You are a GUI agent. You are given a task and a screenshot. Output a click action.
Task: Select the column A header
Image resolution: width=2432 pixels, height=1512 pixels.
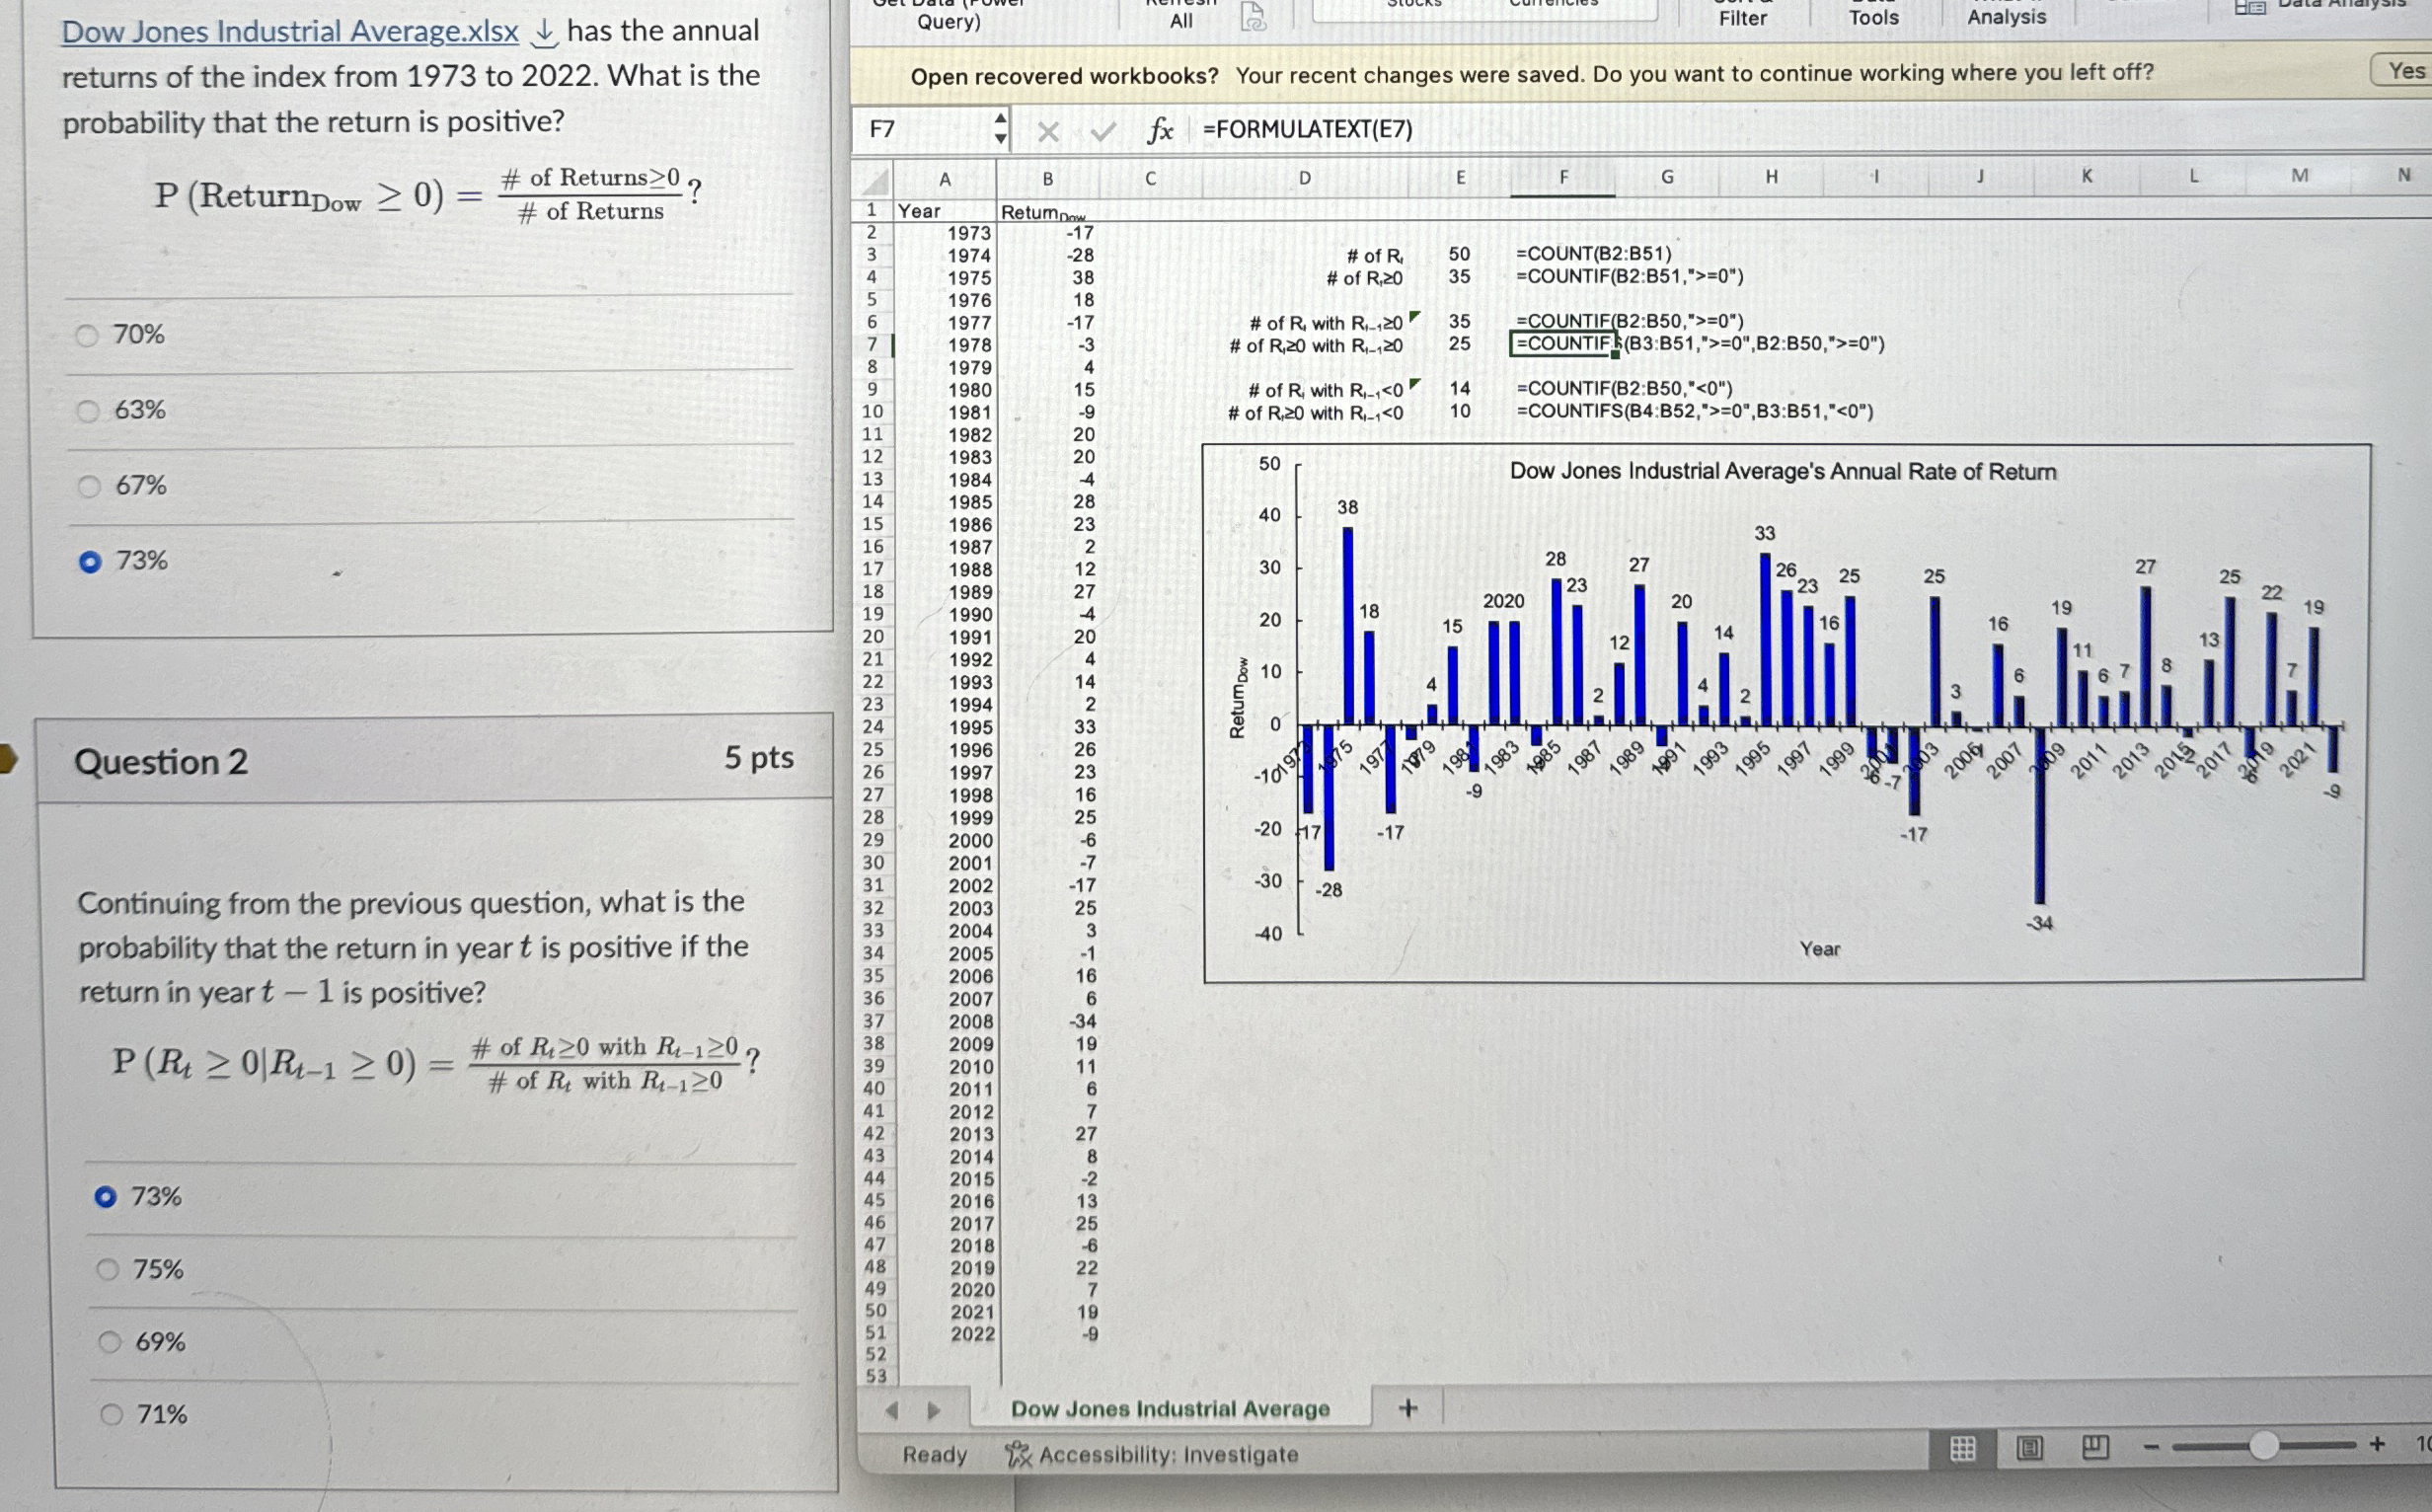click(x=945, y=180)
